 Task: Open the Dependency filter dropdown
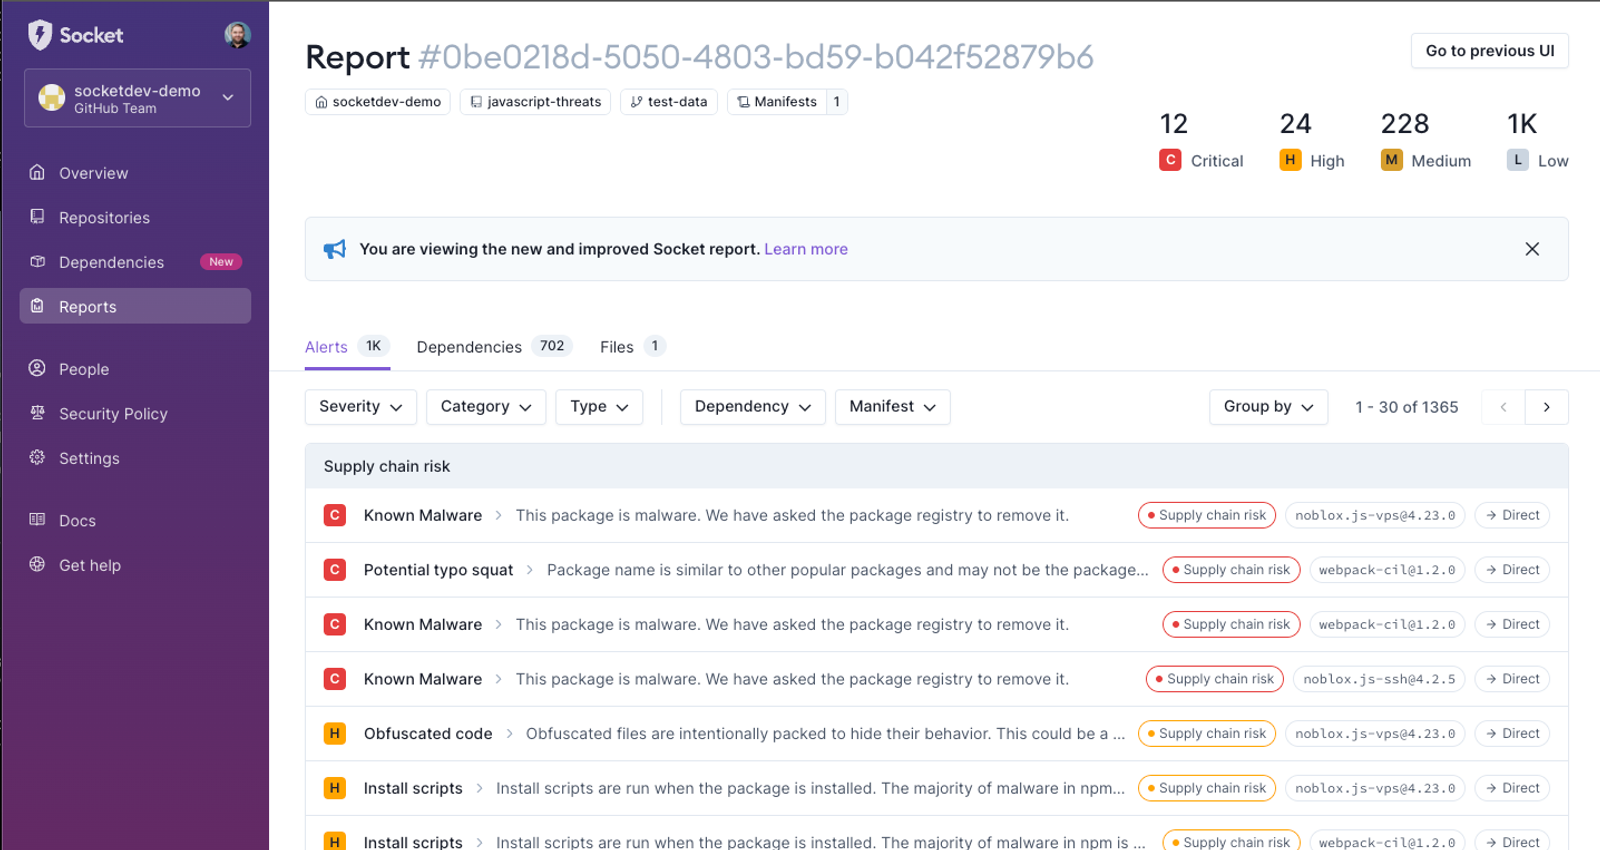[752, 407]
